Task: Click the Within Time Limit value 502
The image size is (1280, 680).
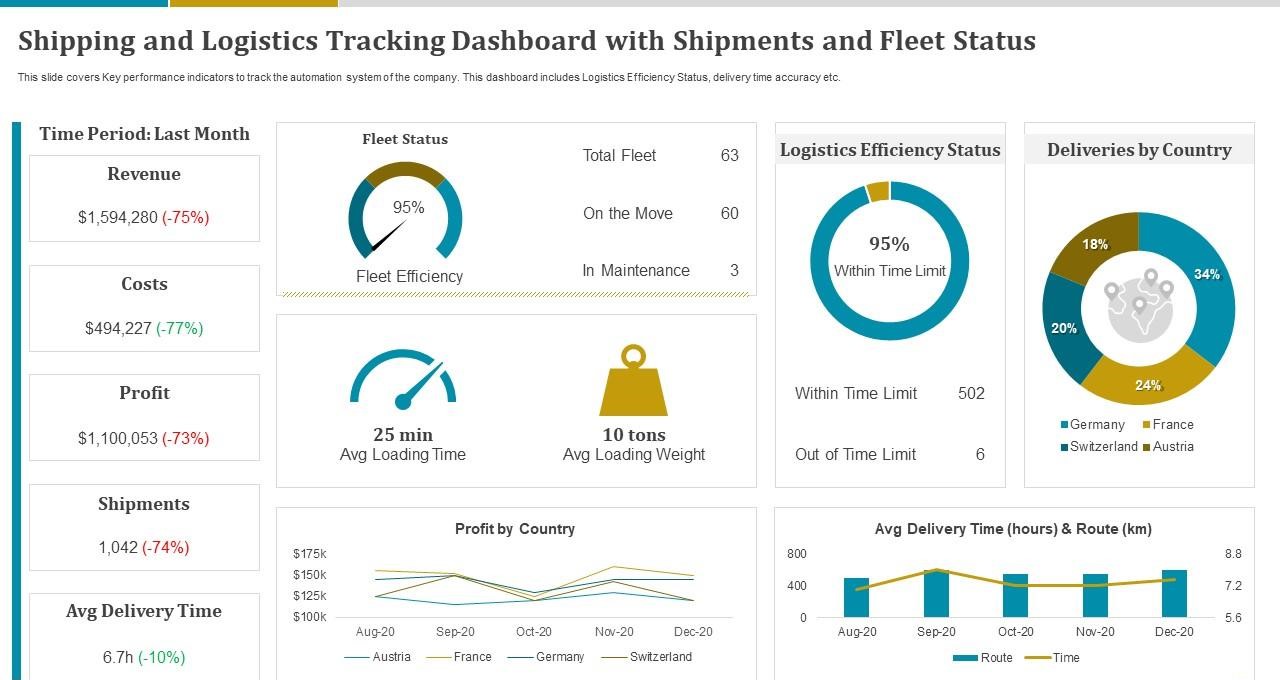Action: click(x=971, y=393)
